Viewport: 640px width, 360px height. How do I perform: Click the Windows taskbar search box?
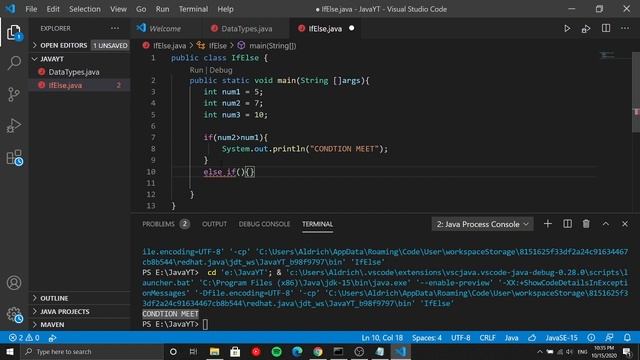pyautogui.click(x=92, y=351)
